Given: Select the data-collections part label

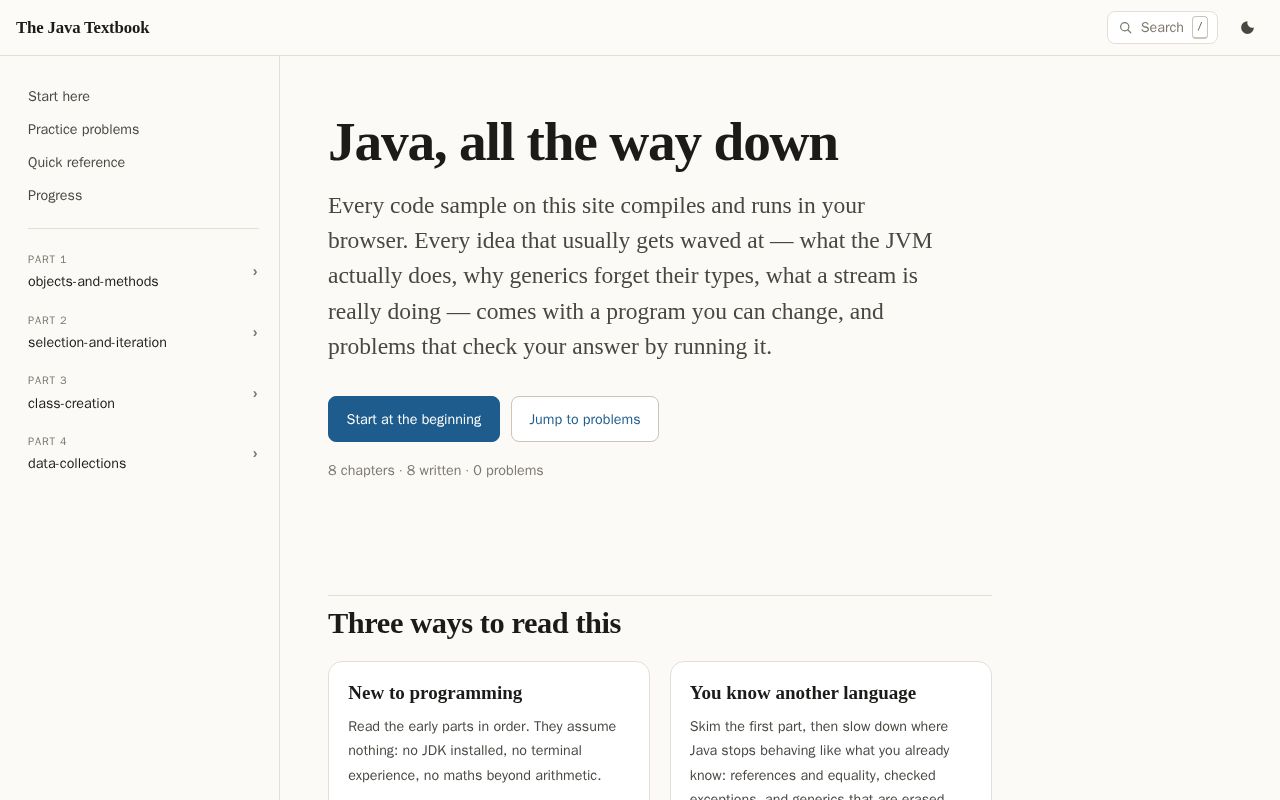Looking at the screenshot, I should (x=77, y=464).
